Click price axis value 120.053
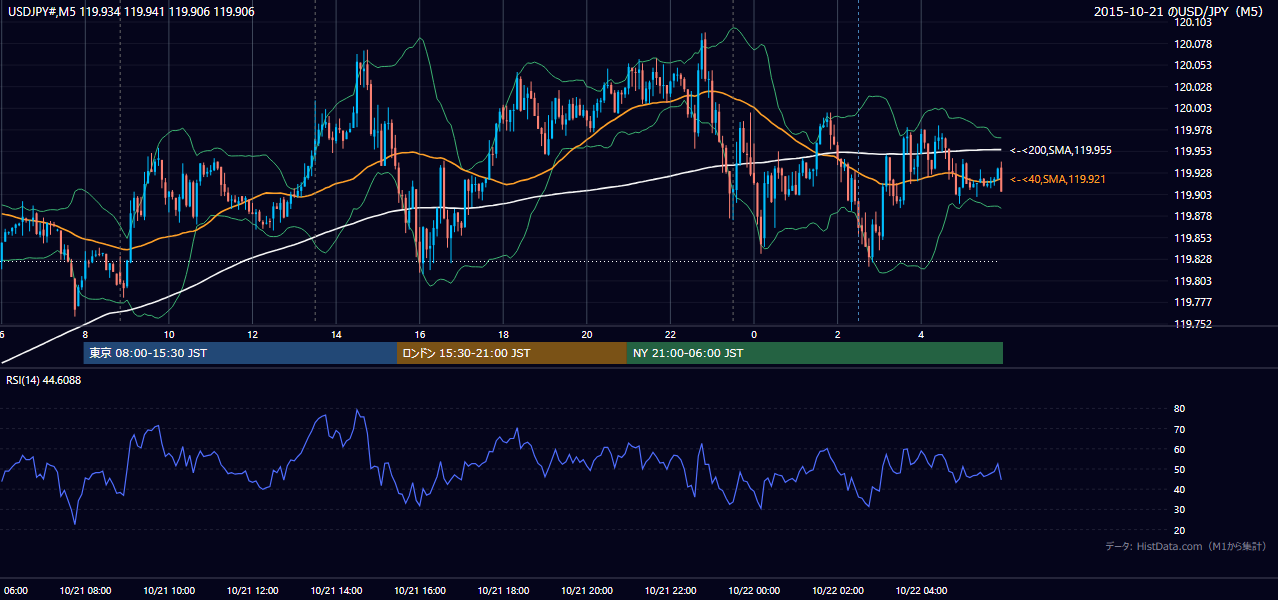This screenshot has width=1278, height=600. [x=1195, y=65]
